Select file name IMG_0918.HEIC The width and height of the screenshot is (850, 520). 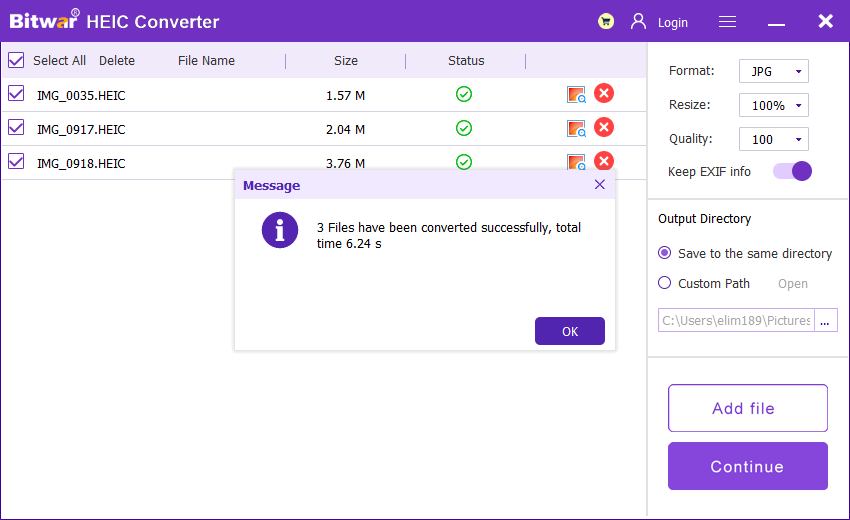pyautogui.click(x=81, y=163)
